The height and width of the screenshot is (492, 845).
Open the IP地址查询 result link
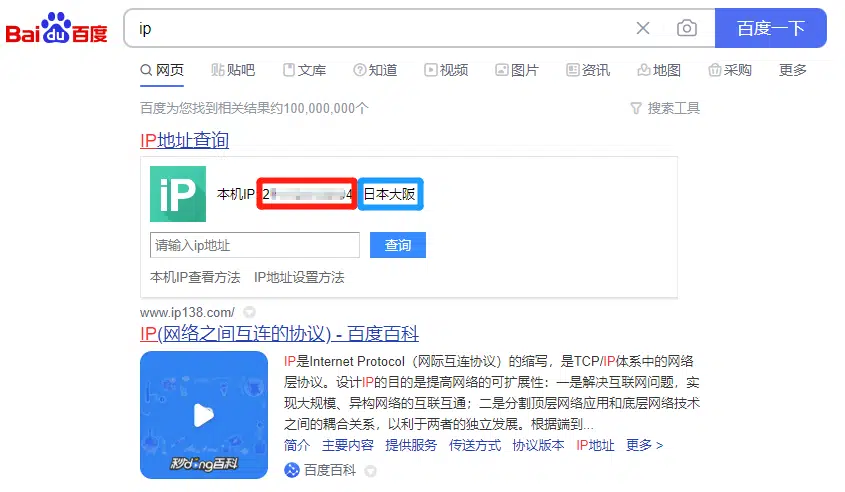pos(184,141)
